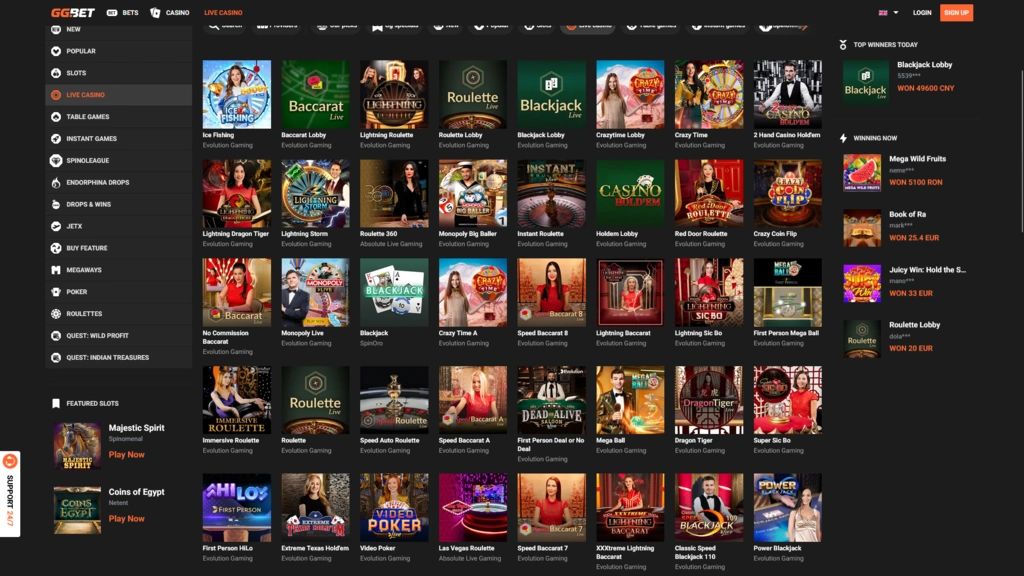Select Endorphina Drops flame icon
Screen dimensions: 1024x576
56,182
